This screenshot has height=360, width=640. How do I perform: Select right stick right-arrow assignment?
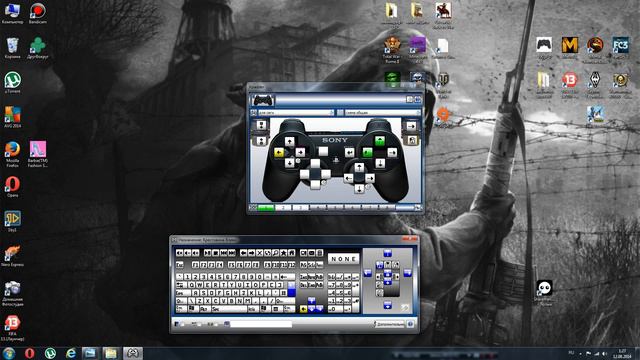[x=370, y=178]
